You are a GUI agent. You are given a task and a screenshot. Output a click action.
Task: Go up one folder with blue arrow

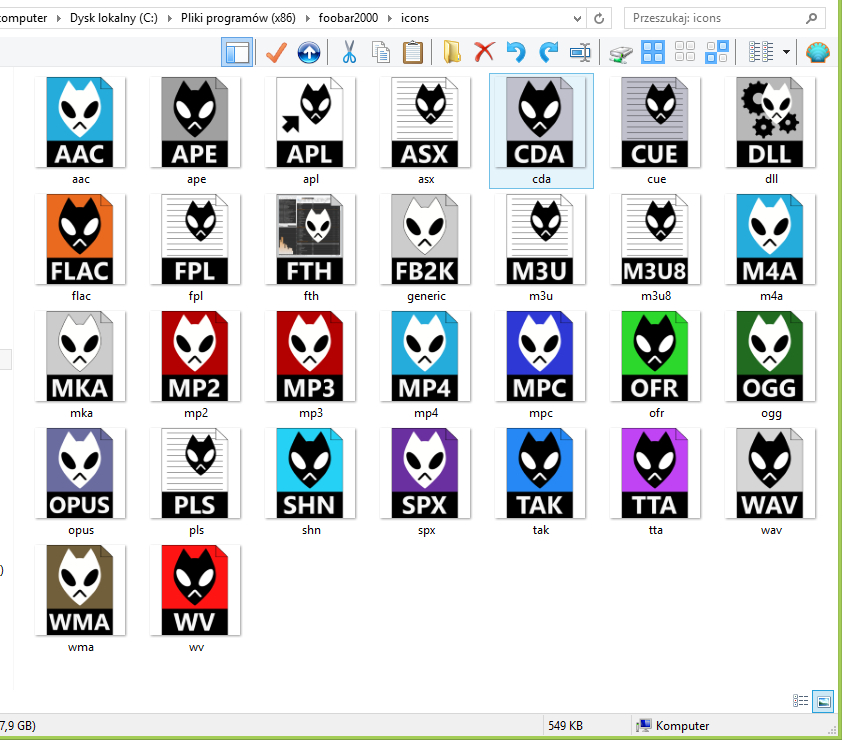[x=309, y=53]
